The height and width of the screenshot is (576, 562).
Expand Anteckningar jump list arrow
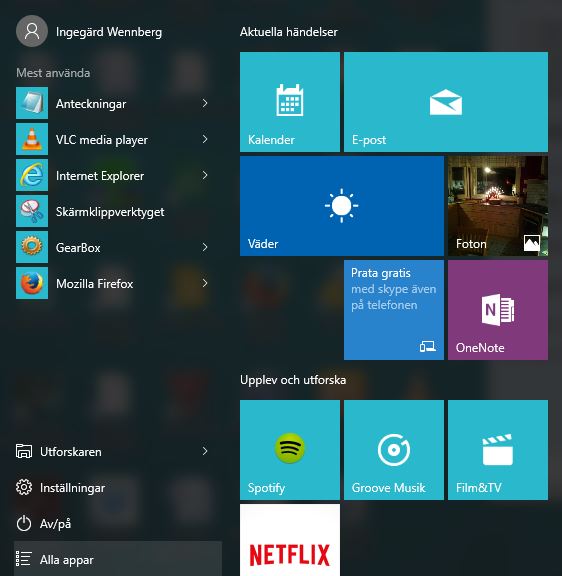pyautogui.click(x=205, y=103)
